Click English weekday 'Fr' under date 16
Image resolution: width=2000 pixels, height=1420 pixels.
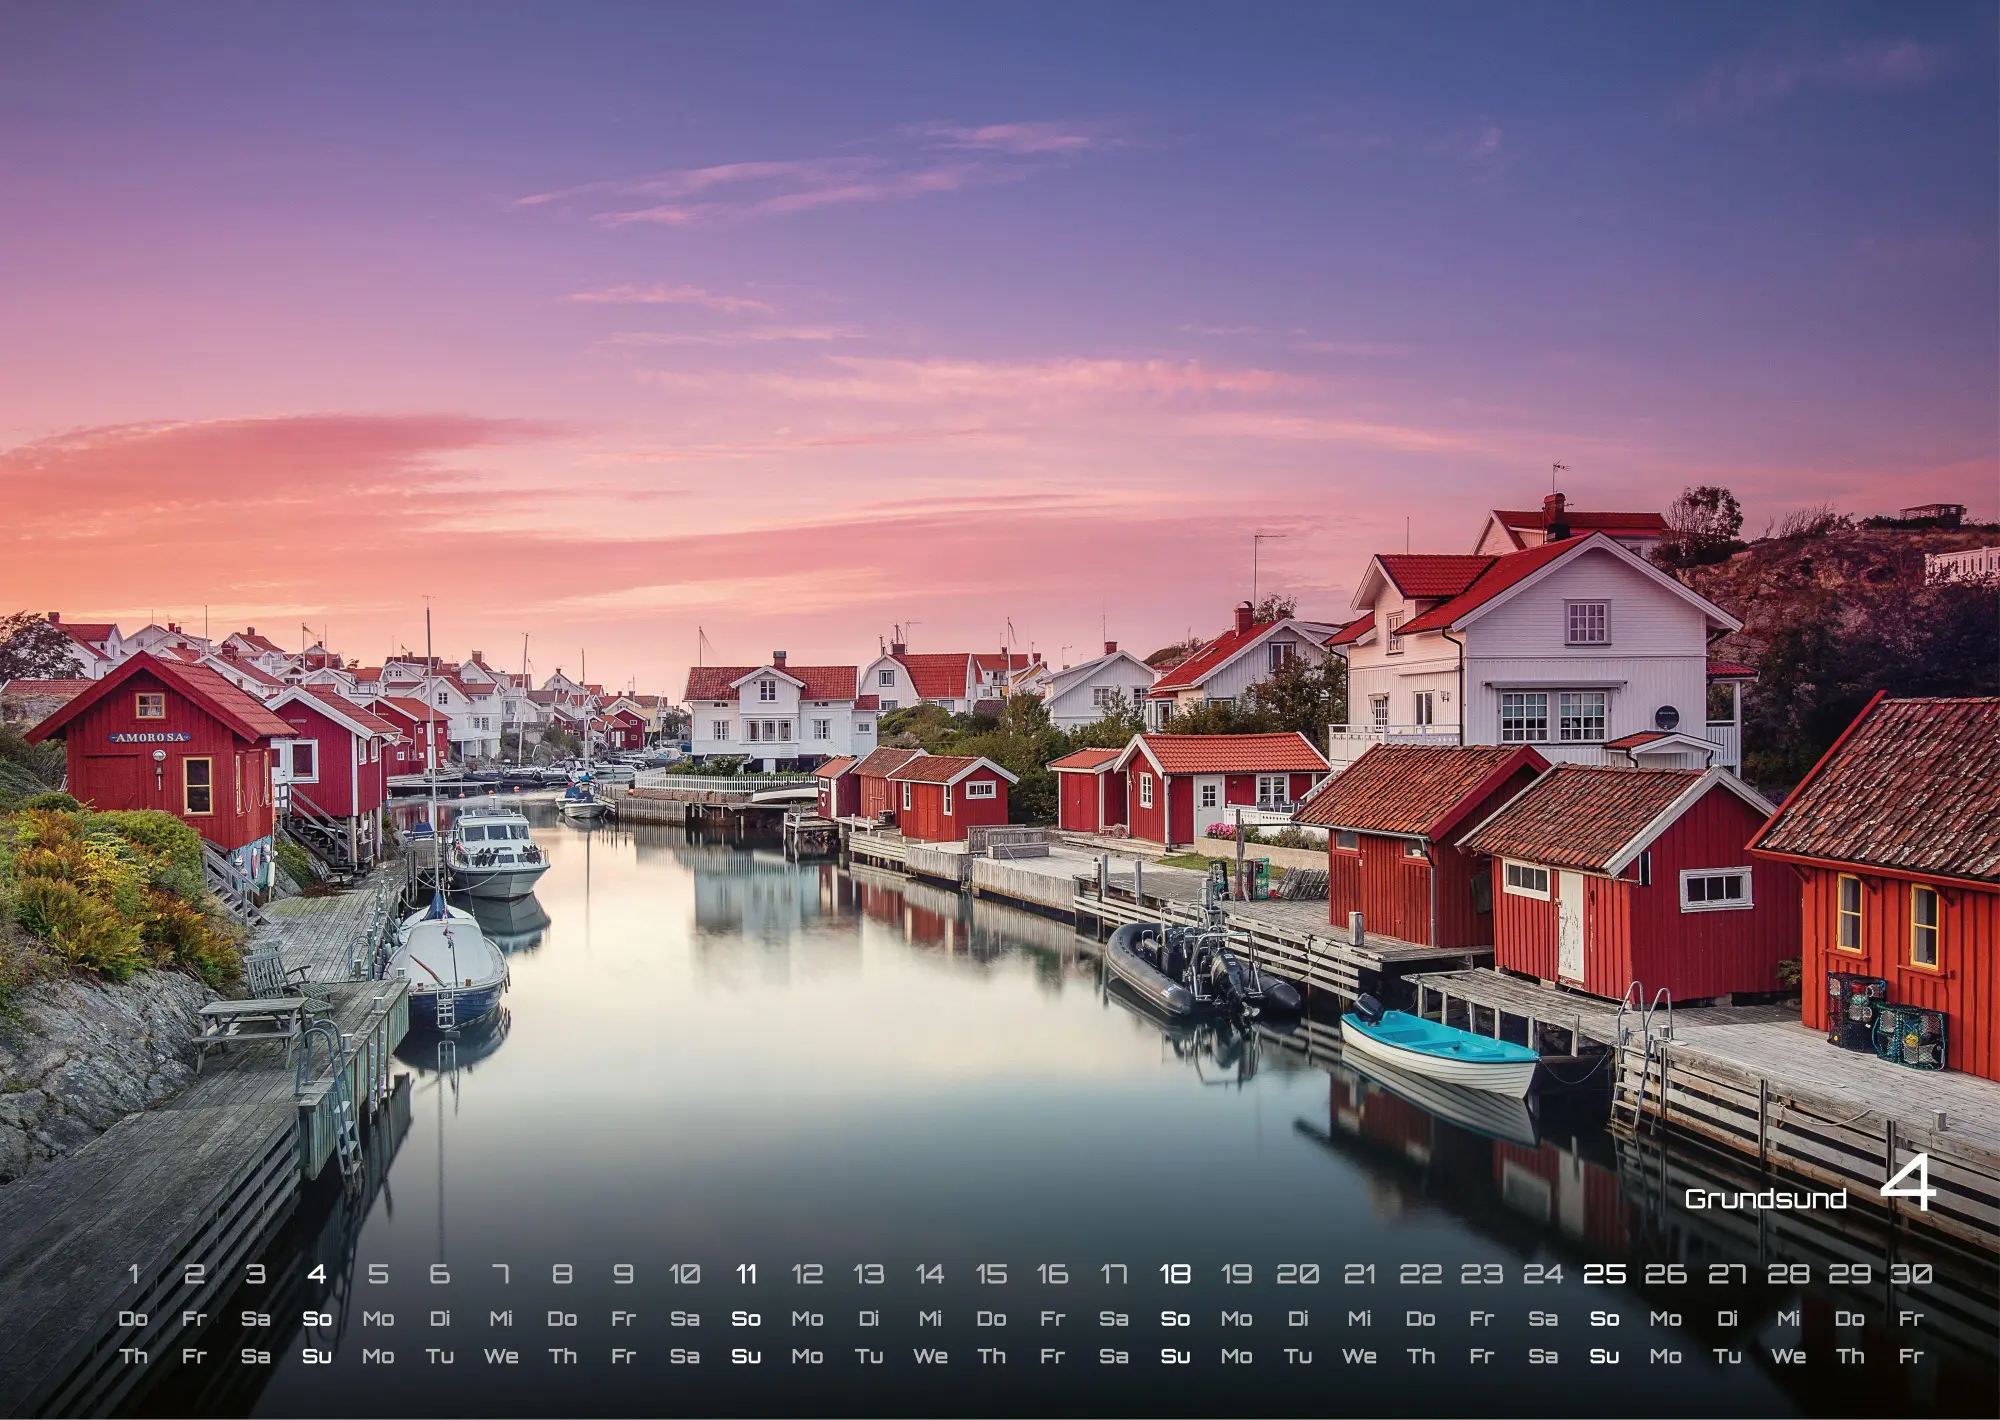point(1053,1357)
